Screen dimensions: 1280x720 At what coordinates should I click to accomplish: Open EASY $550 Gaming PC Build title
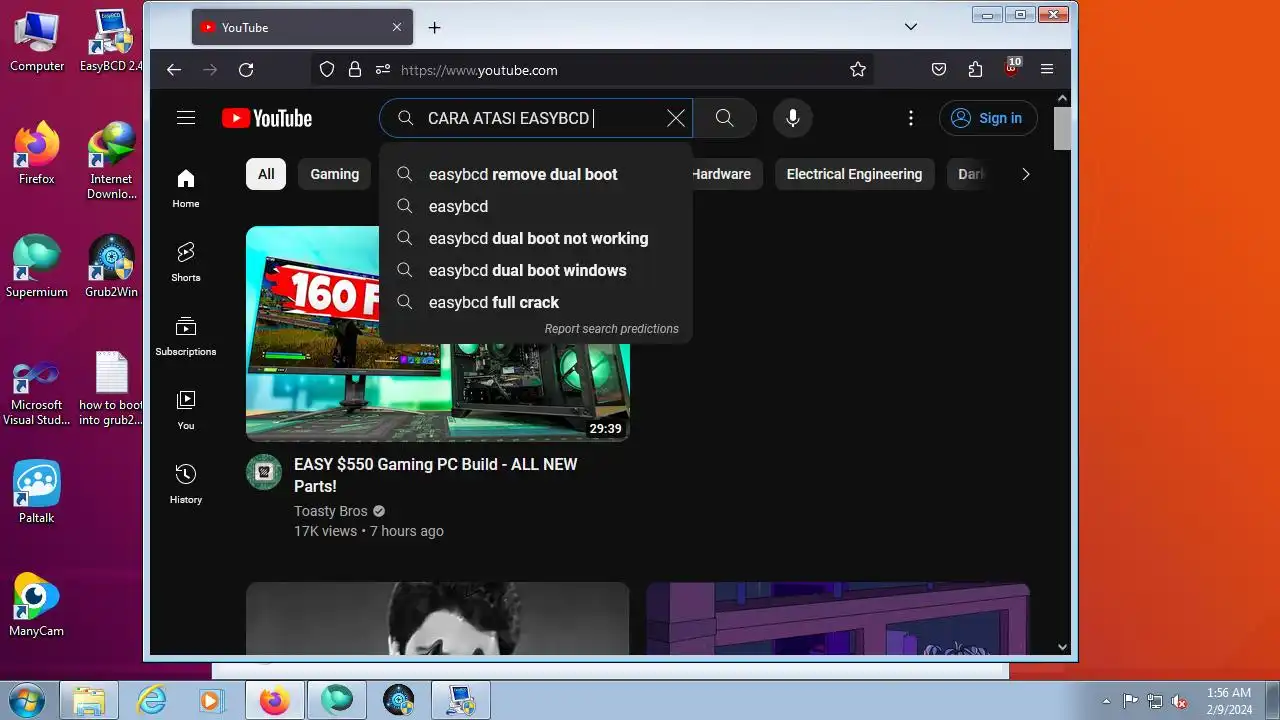tap(435, 475)
